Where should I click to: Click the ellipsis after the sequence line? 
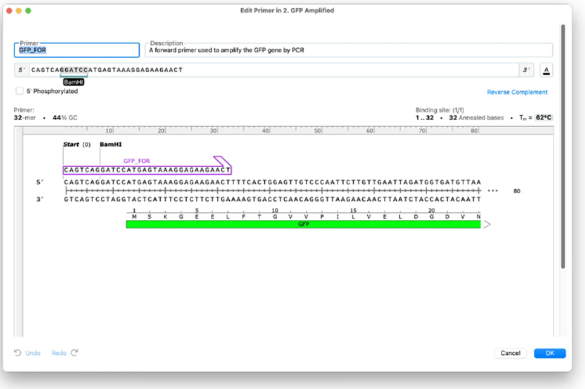492,191
